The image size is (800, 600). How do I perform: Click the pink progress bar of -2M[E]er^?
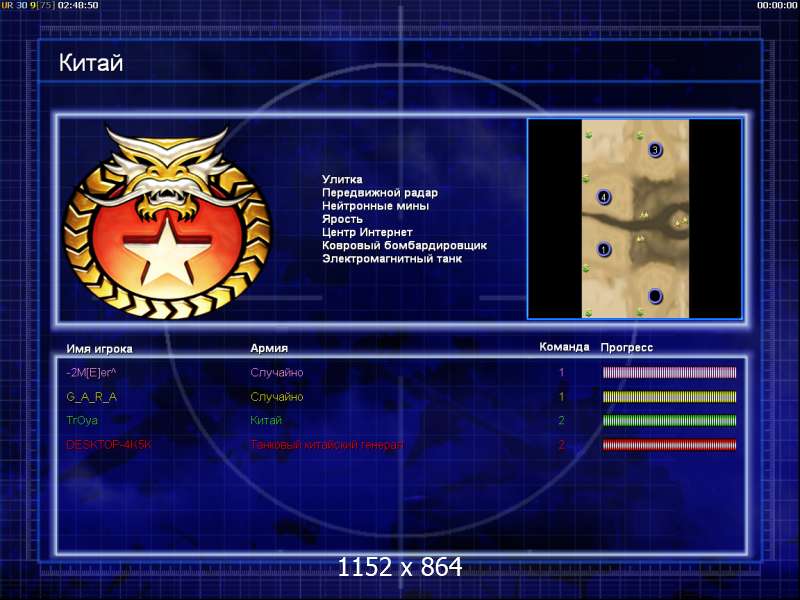pyautogui.click(x=669, y=372)
